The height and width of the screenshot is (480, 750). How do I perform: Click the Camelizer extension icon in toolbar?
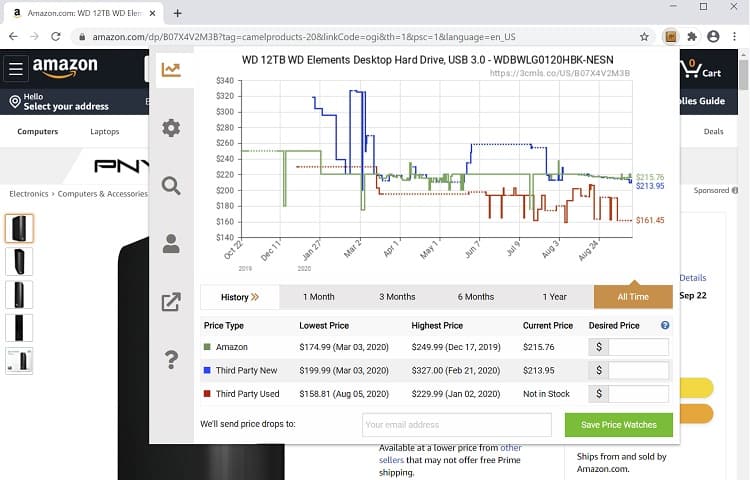[671, 37]
